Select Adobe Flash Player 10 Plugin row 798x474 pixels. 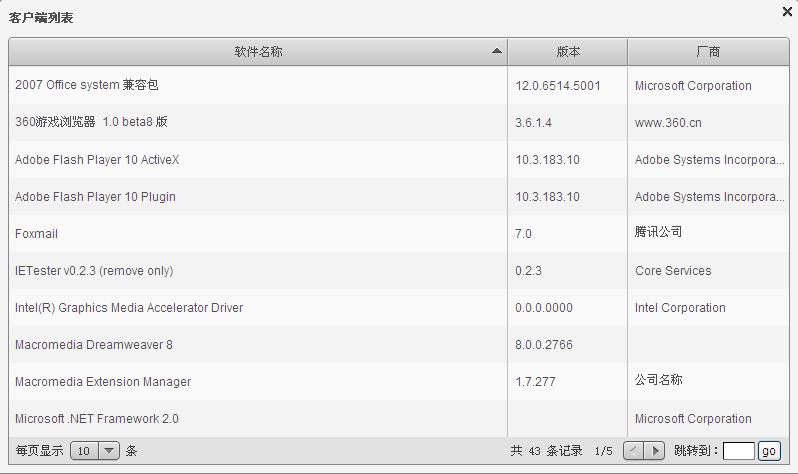click(x=399, y=197)
